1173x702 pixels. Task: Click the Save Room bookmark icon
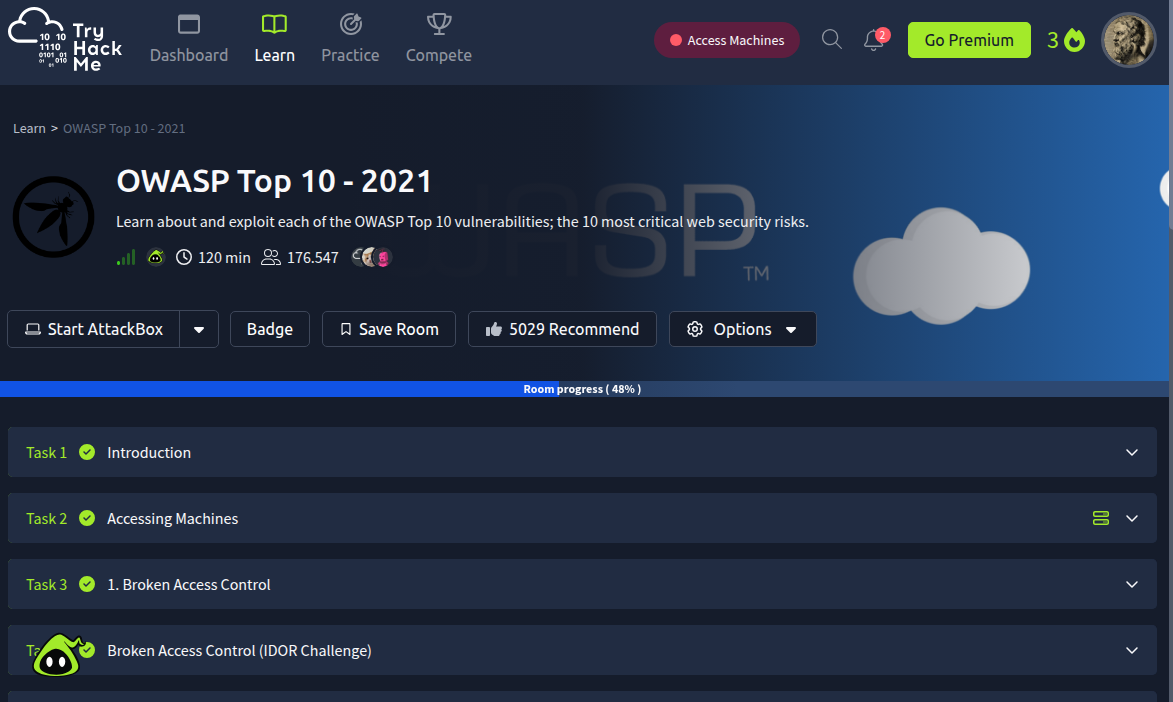click(346, 329)
